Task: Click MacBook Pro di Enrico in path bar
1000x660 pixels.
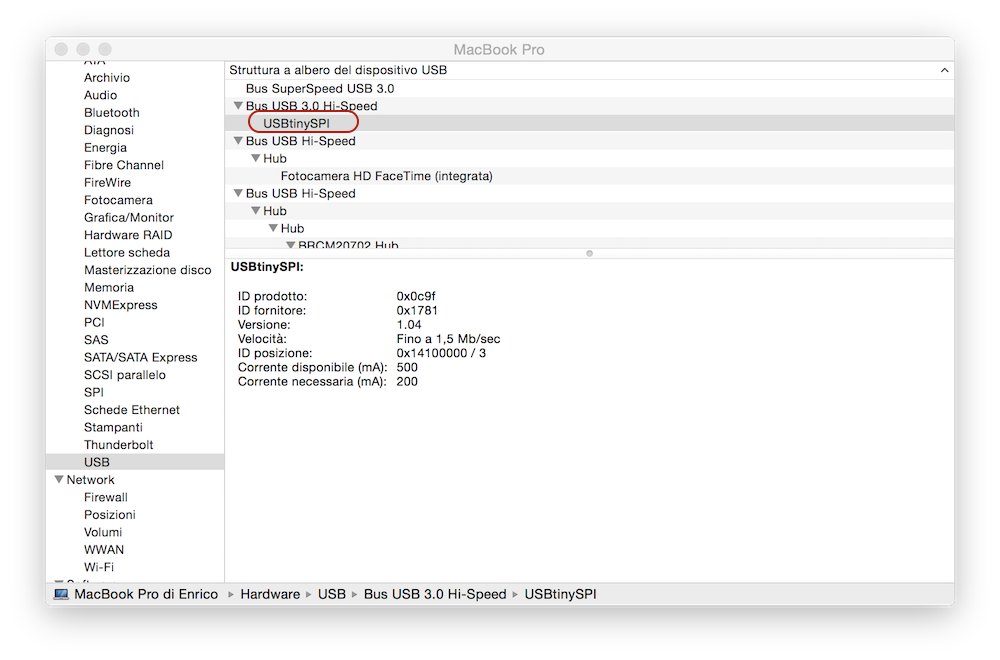Action: click(x=146, y=594)
